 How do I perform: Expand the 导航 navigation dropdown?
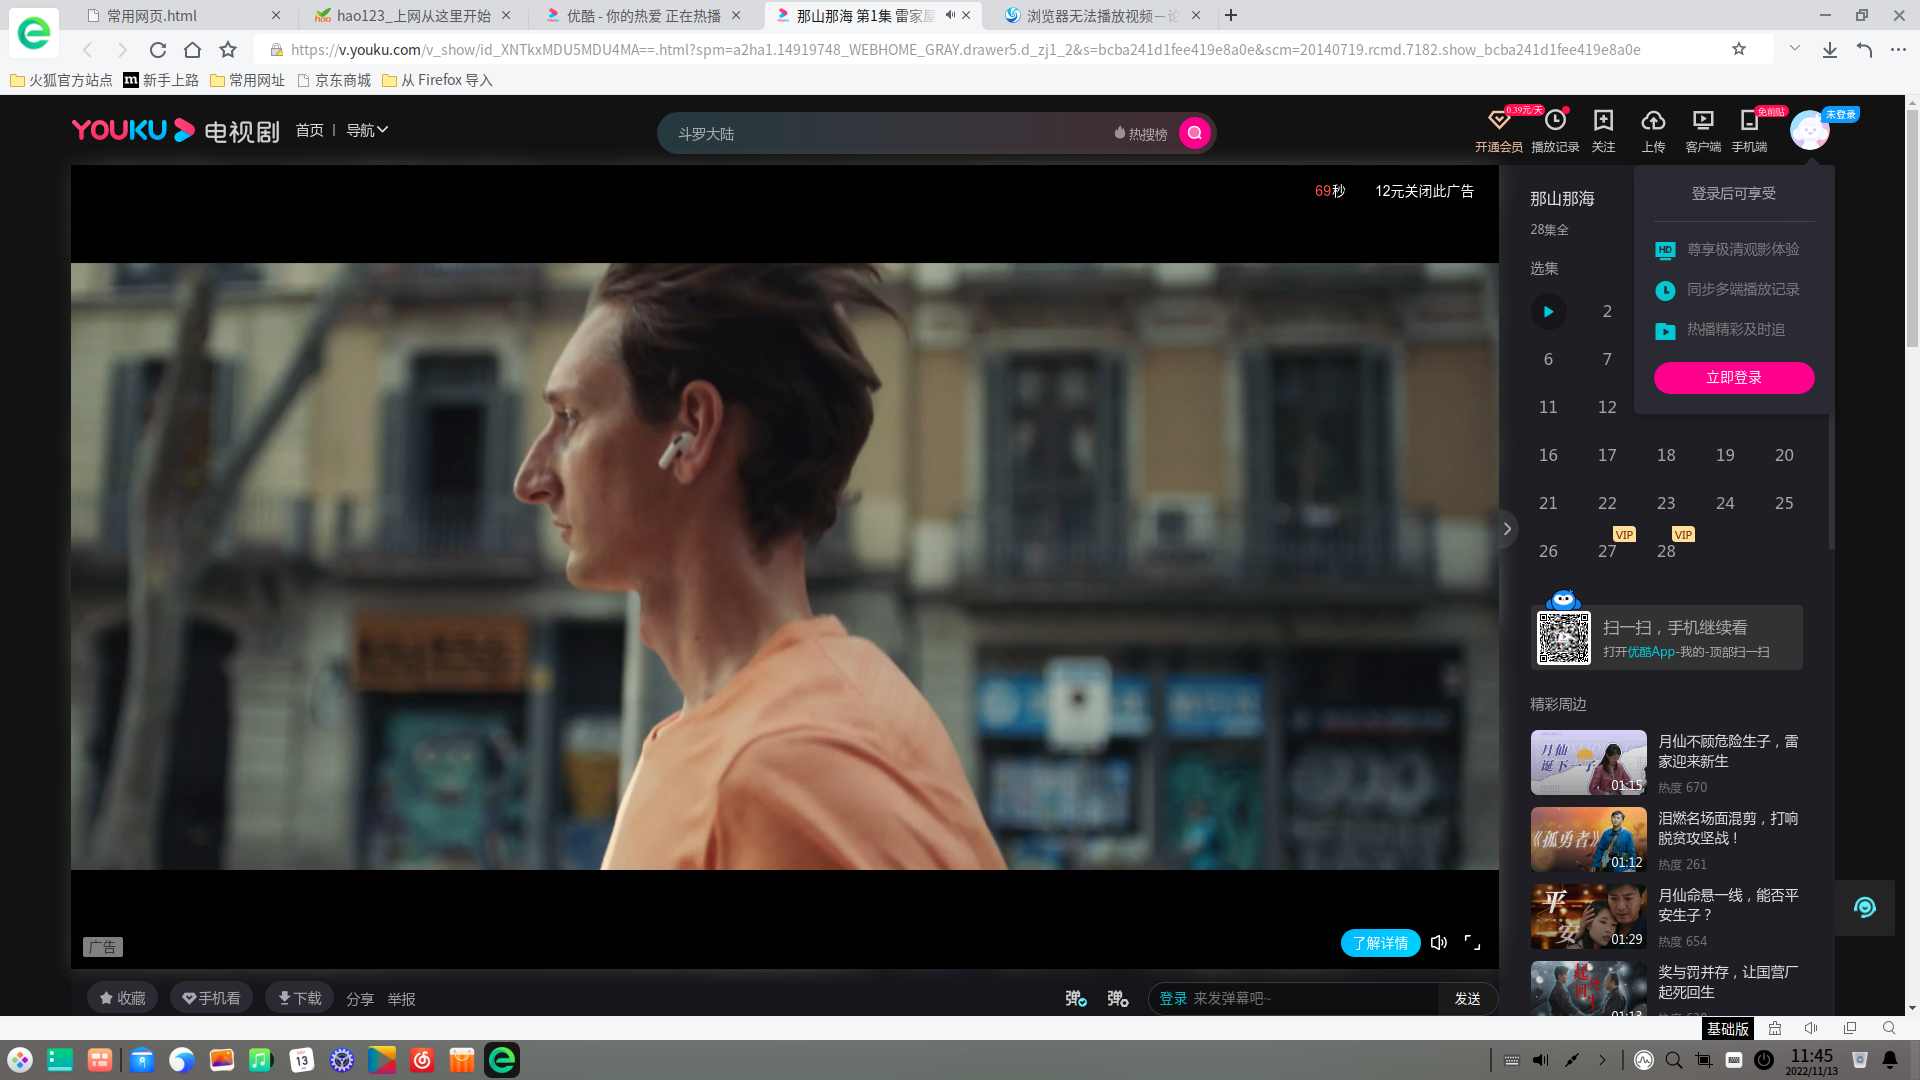pyautogui.click(x=367, y=130)
